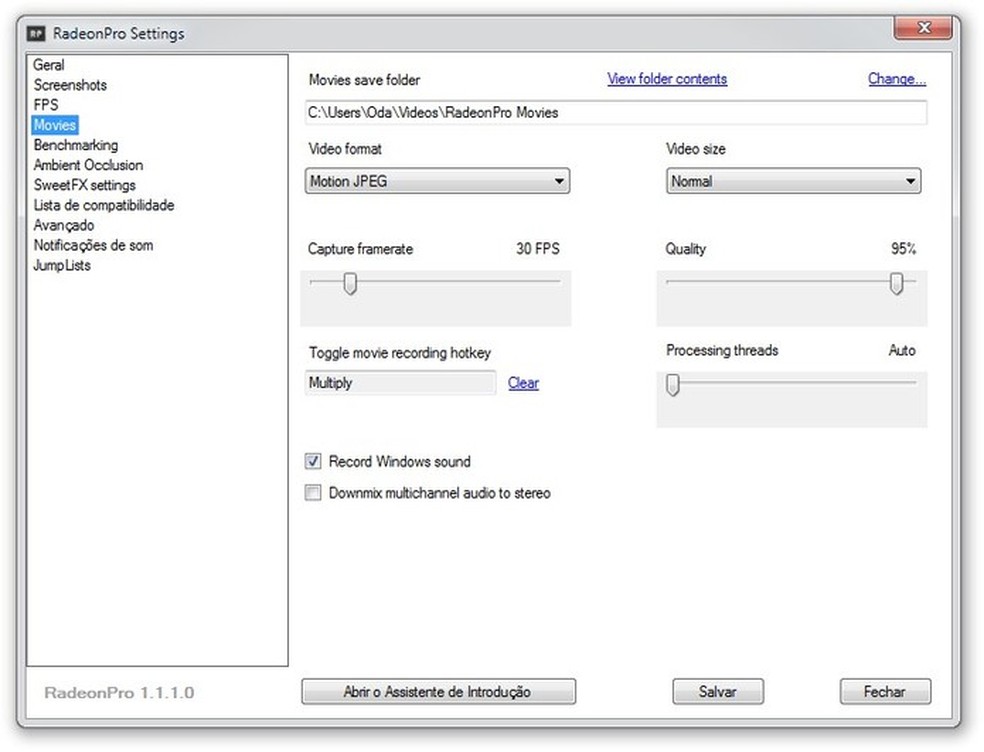
Task: Click Change to pick another save folder
Action: click(x=895, y=79)
